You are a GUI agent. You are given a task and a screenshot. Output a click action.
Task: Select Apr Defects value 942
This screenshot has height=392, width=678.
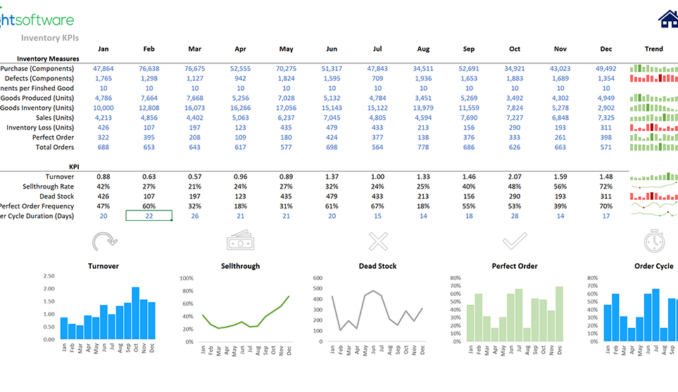point(240,78)
